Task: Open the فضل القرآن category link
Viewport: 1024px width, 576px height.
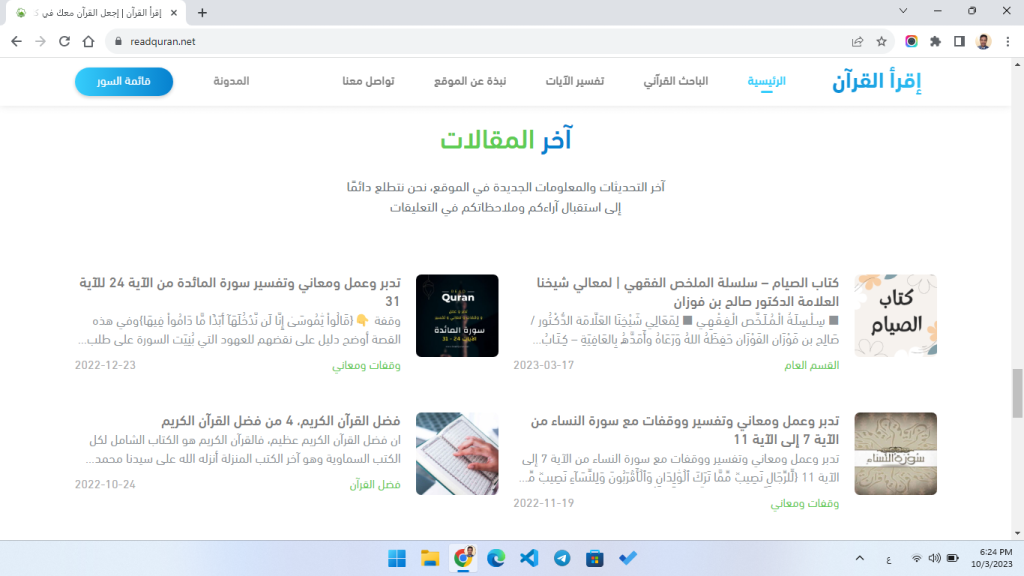Action: coord(375,485)
